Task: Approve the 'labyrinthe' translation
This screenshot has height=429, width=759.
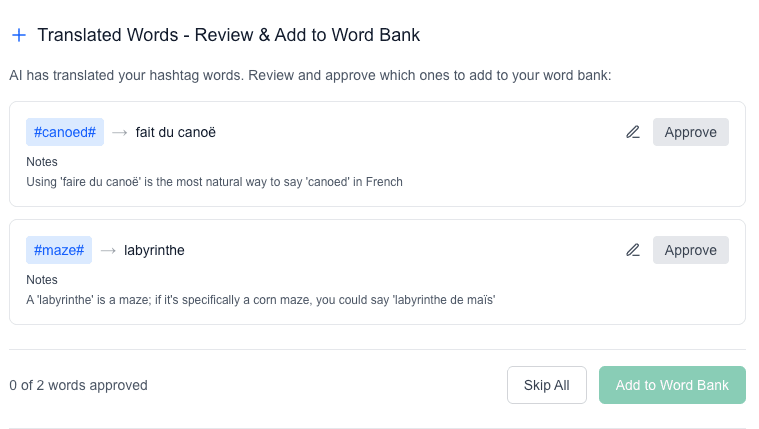Action: coord(690,250)
